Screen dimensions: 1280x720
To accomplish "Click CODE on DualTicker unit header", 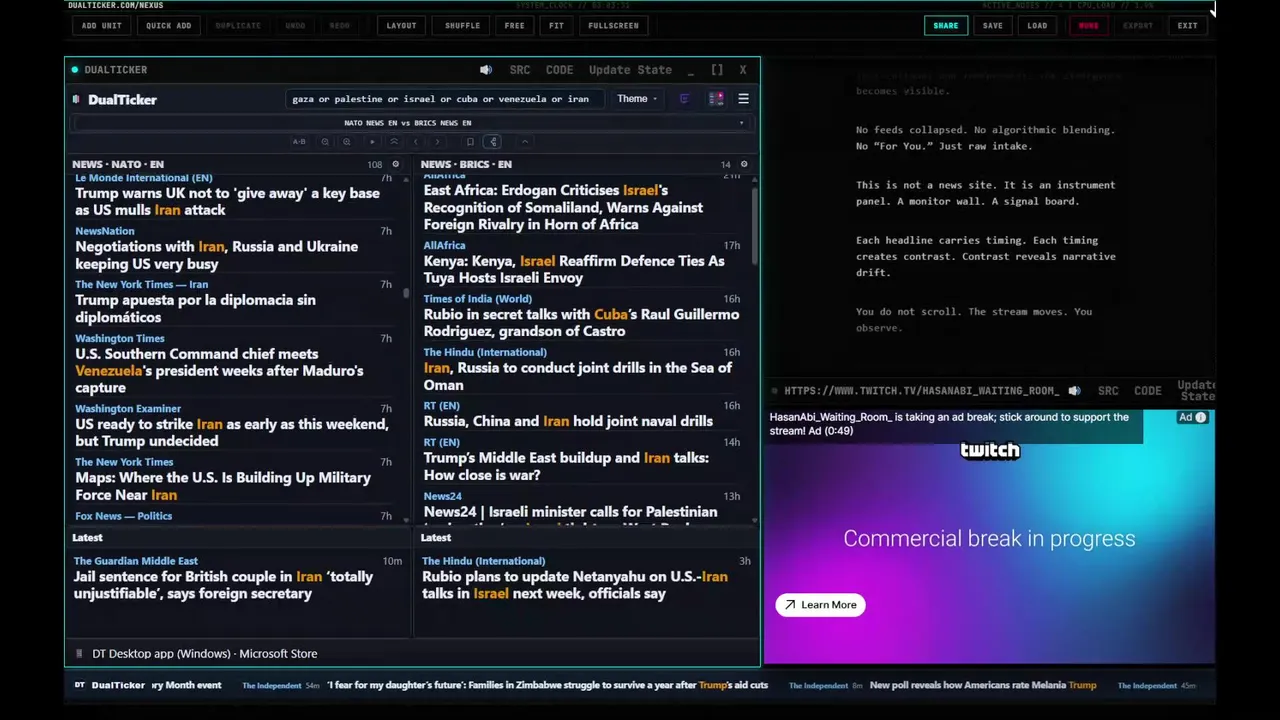I will [x=559, y=70].
